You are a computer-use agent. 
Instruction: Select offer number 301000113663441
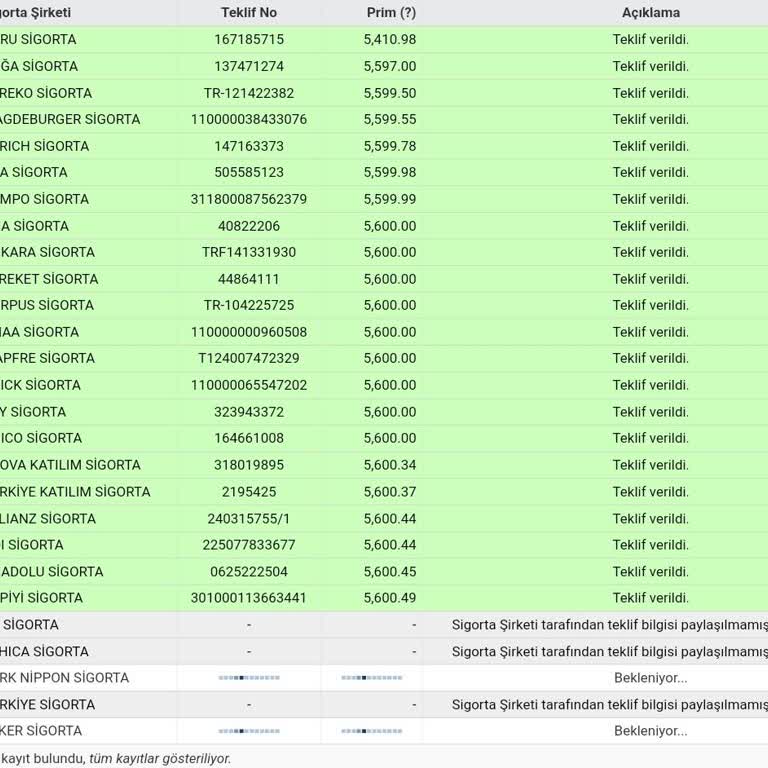click(x=249, y=598)
